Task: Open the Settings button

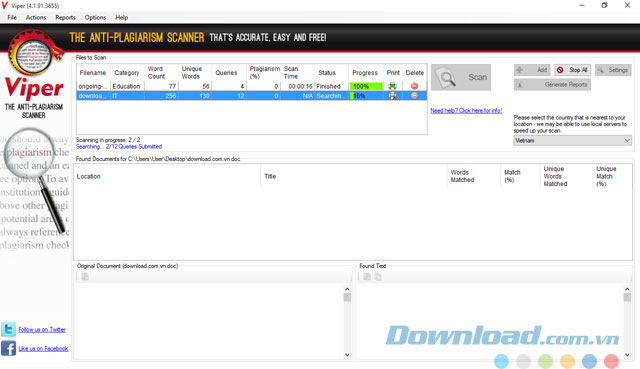Action: coord(613,70)
